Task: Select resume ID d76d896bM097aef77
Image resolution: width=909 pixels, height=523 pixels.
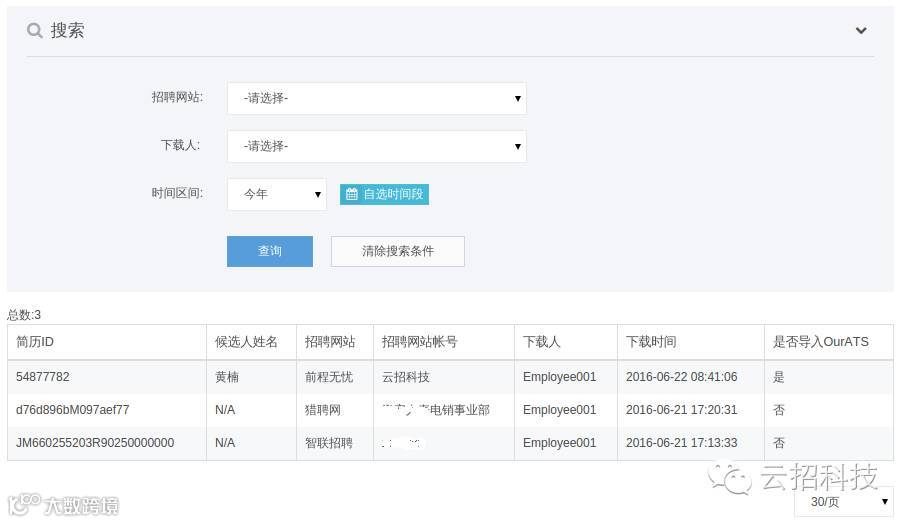Action: [x=72, y=410]
